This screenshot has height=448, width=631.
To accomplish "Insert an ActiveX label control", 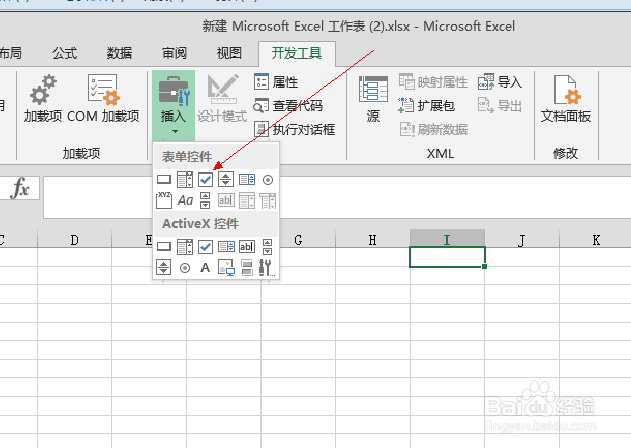I will click(x=205, y=268).
